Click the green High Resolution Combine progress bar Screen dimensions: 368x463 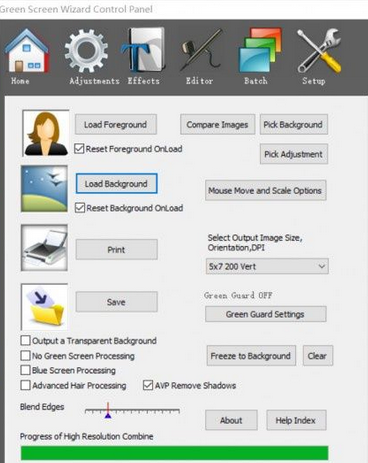(x=175, y=453)
